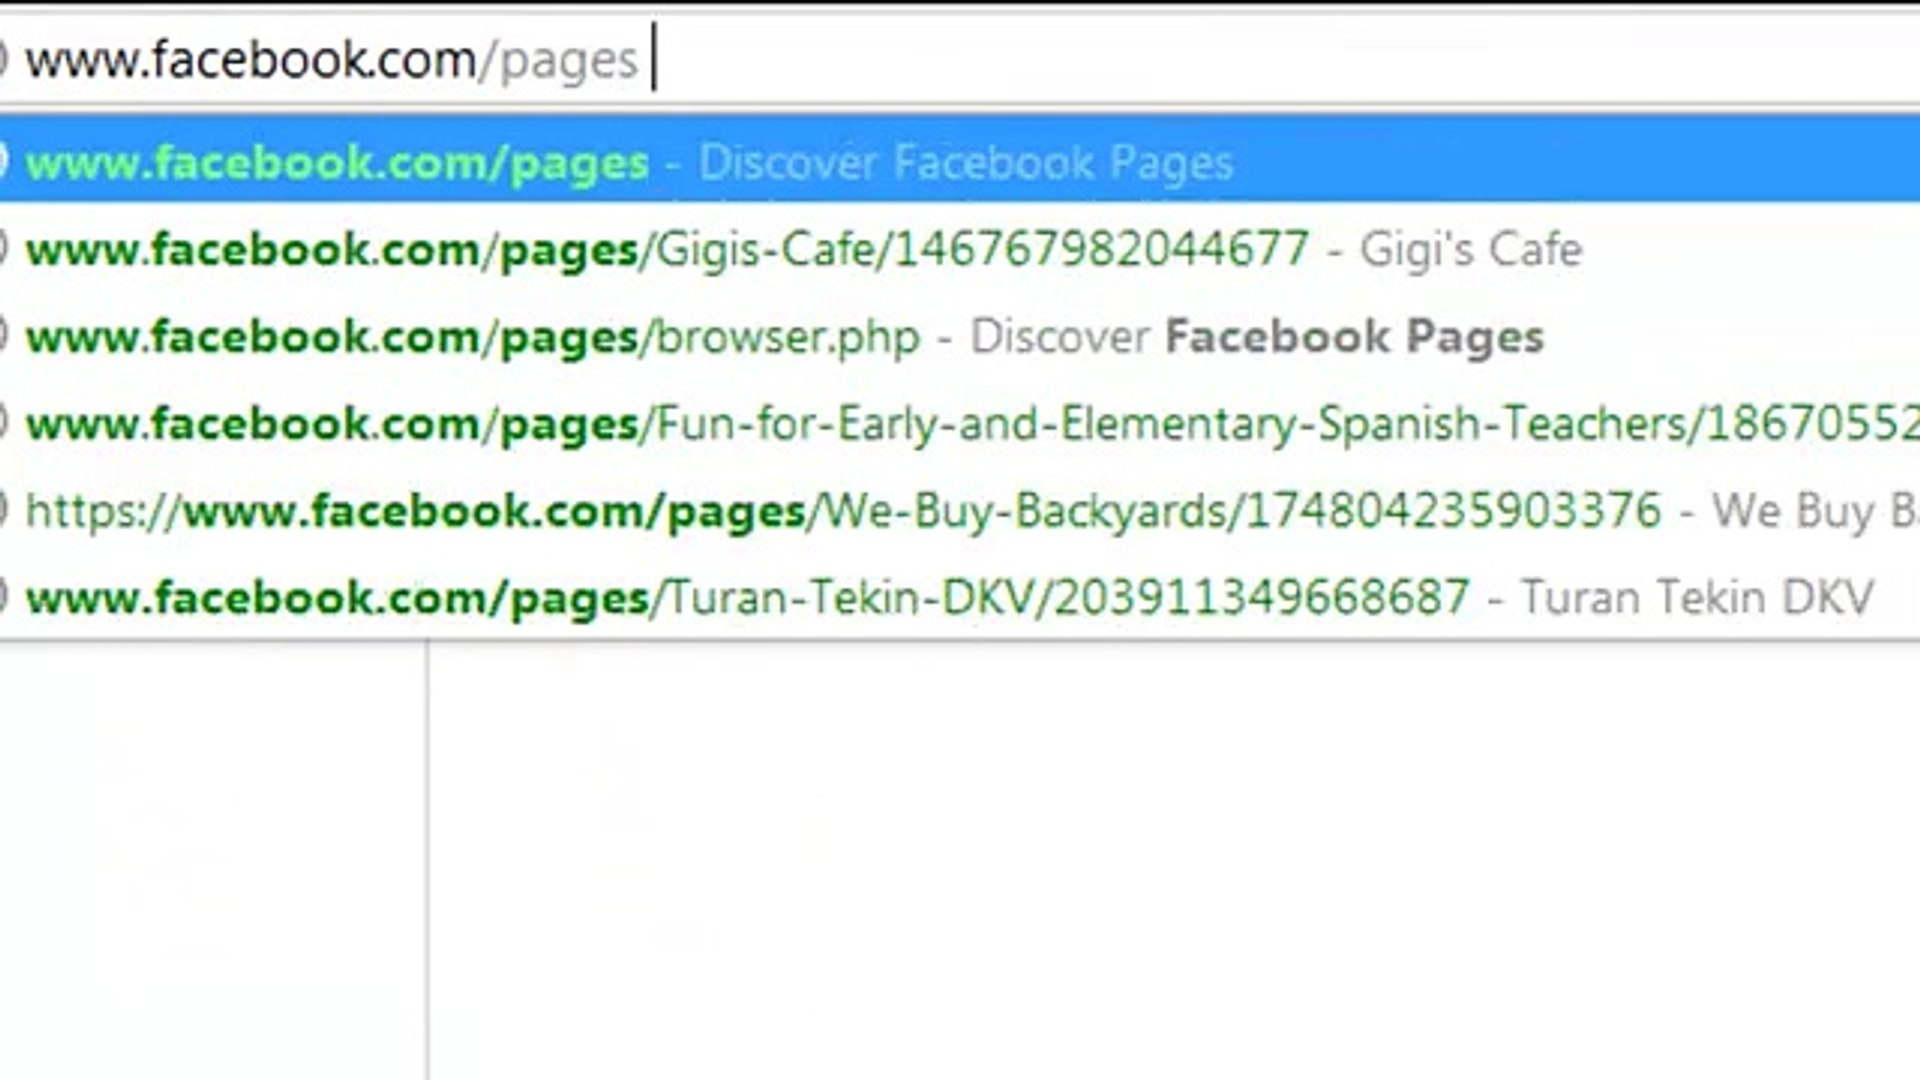Click the globe icon on the highlighted suggestion
The width and height of the screenshot is (1920, 1080).
pyautogui.click(x=5, y=161)
